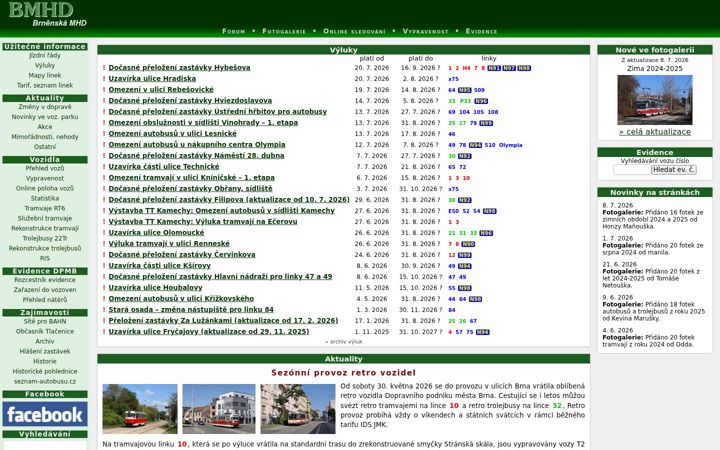Open Uzavírka ulice Hradiska closure
720x450 pixels.
point(152,79)
